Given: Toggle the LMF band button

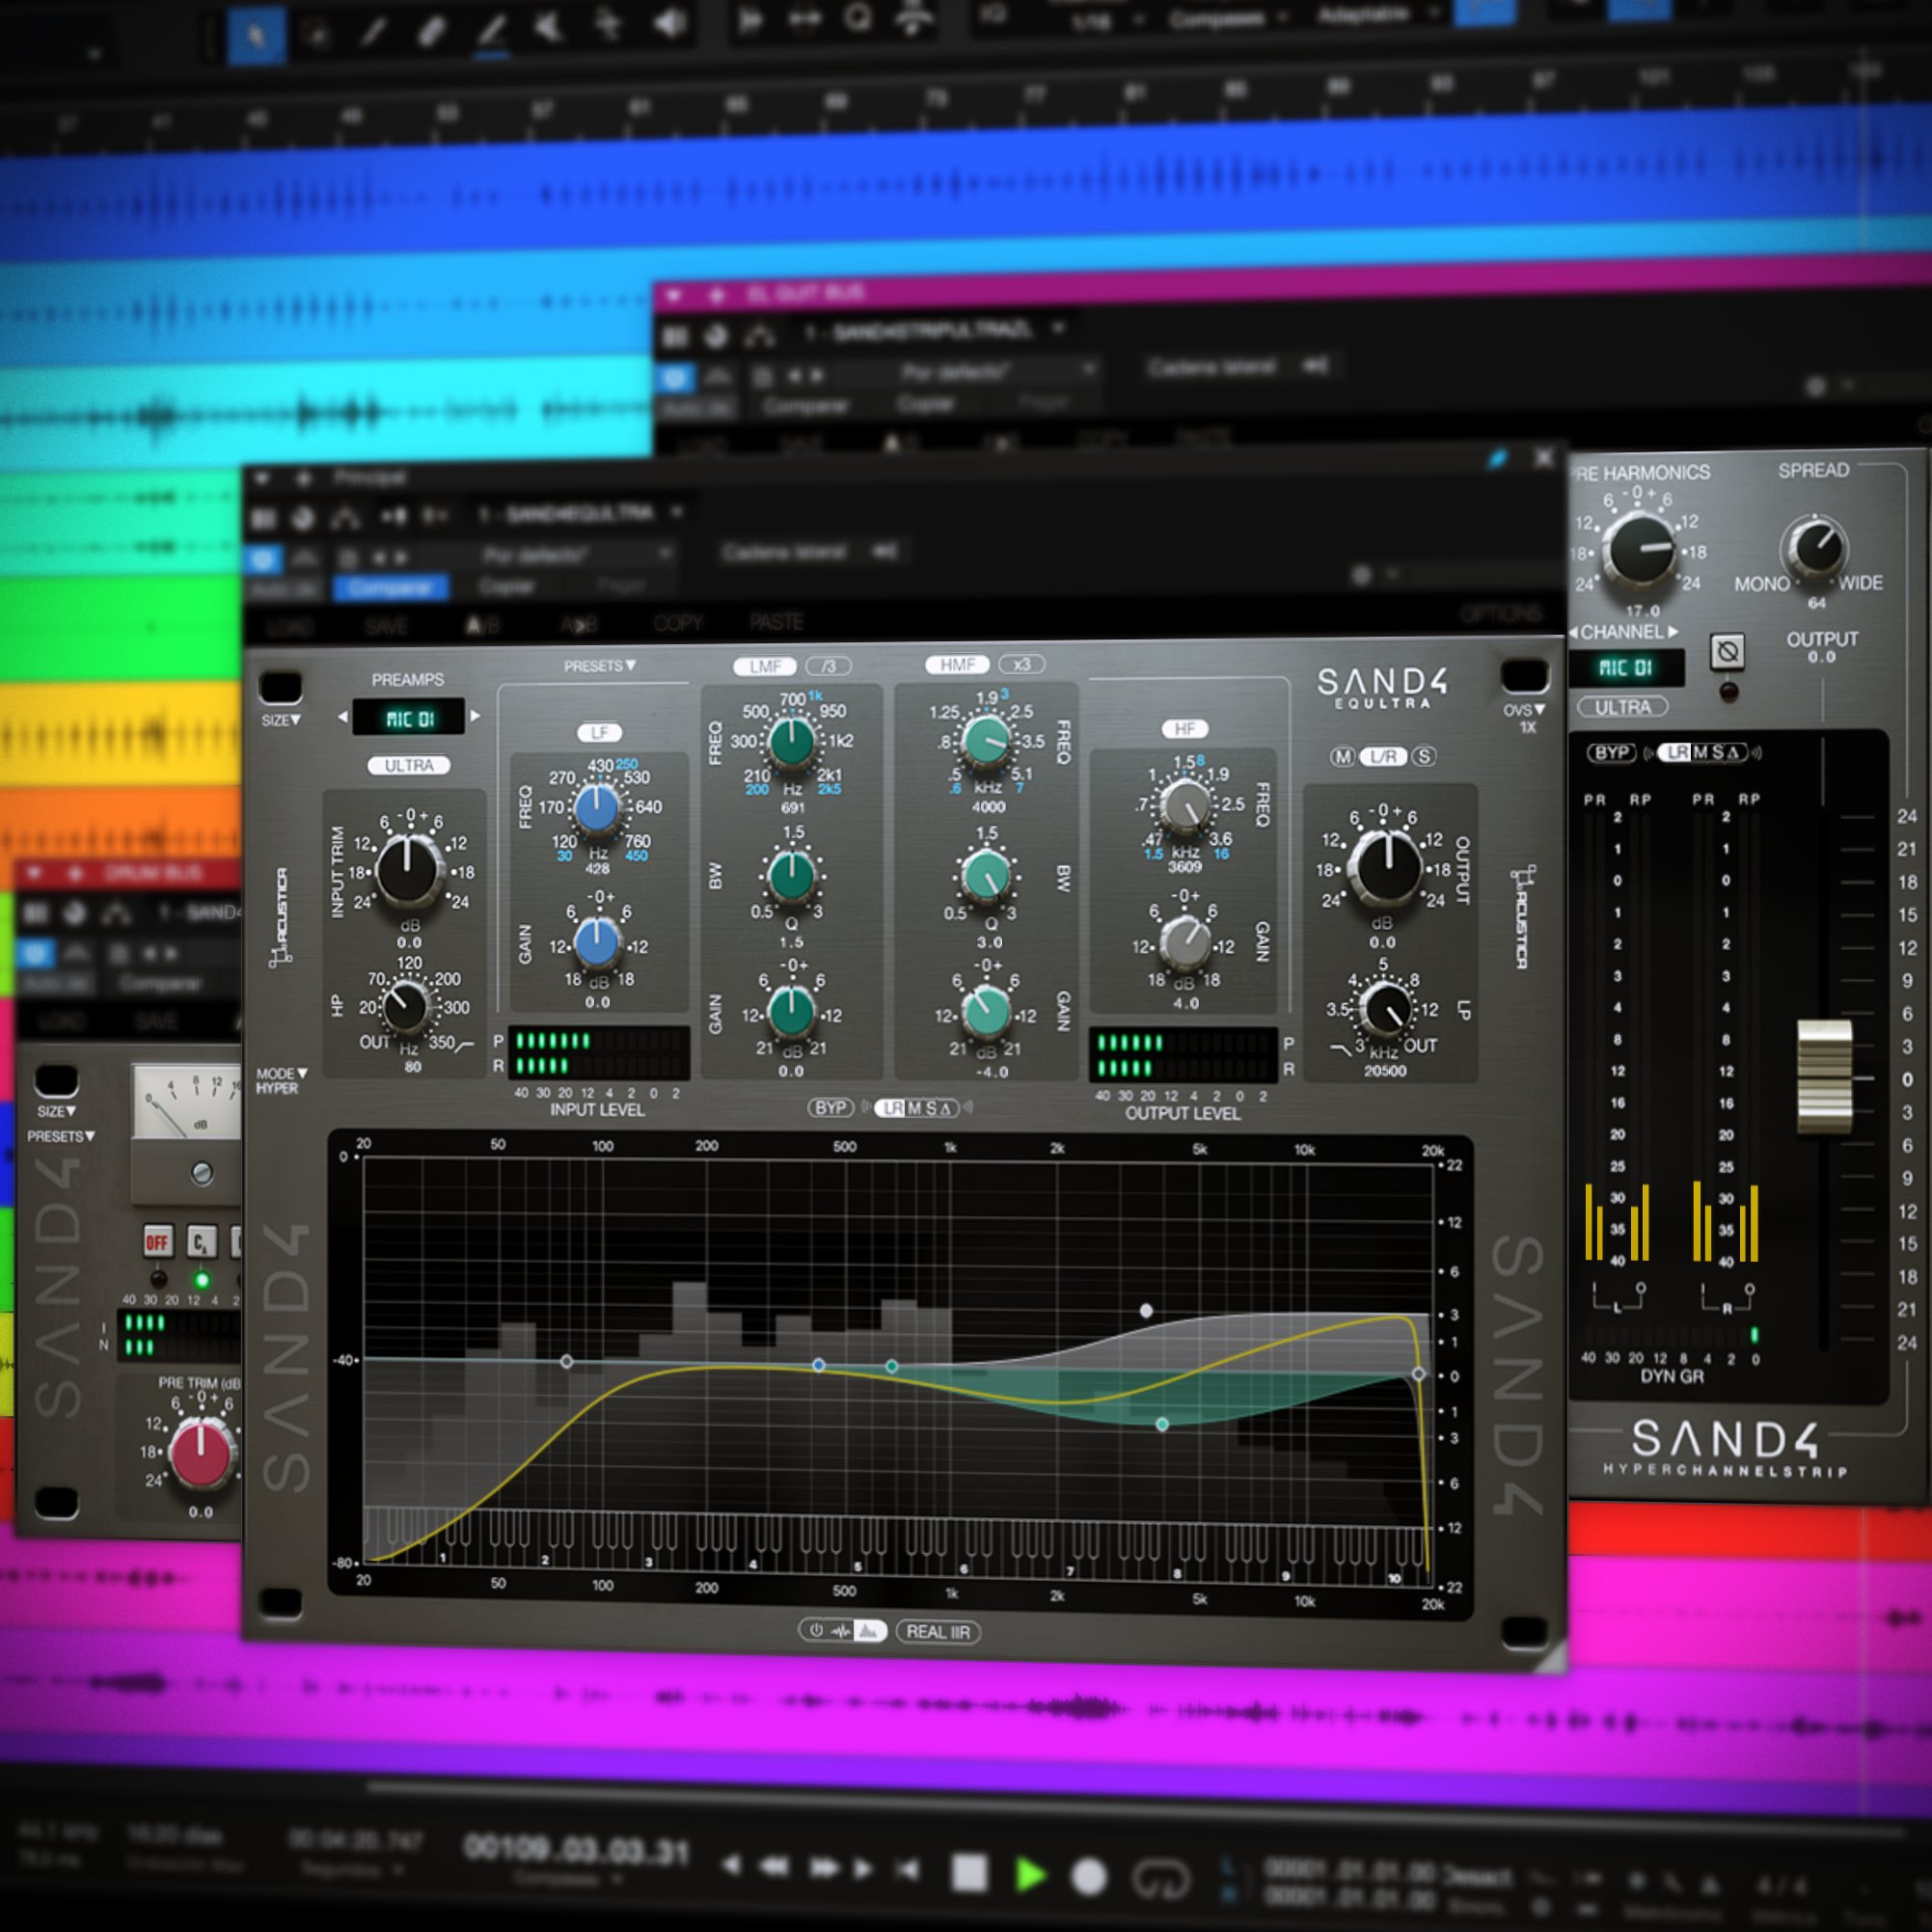Looking at the screenshot, I should tap(765, 666).
